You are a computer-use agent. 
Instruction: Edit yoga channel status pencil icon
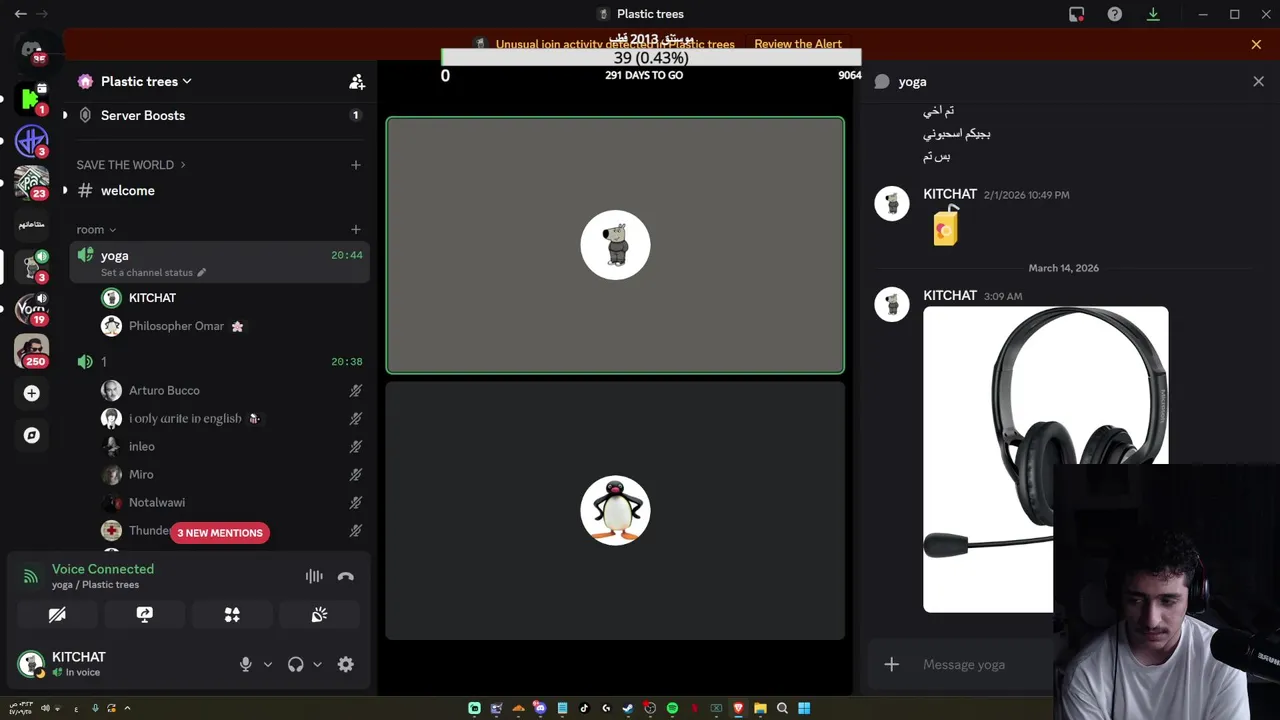tap(201, 272)
